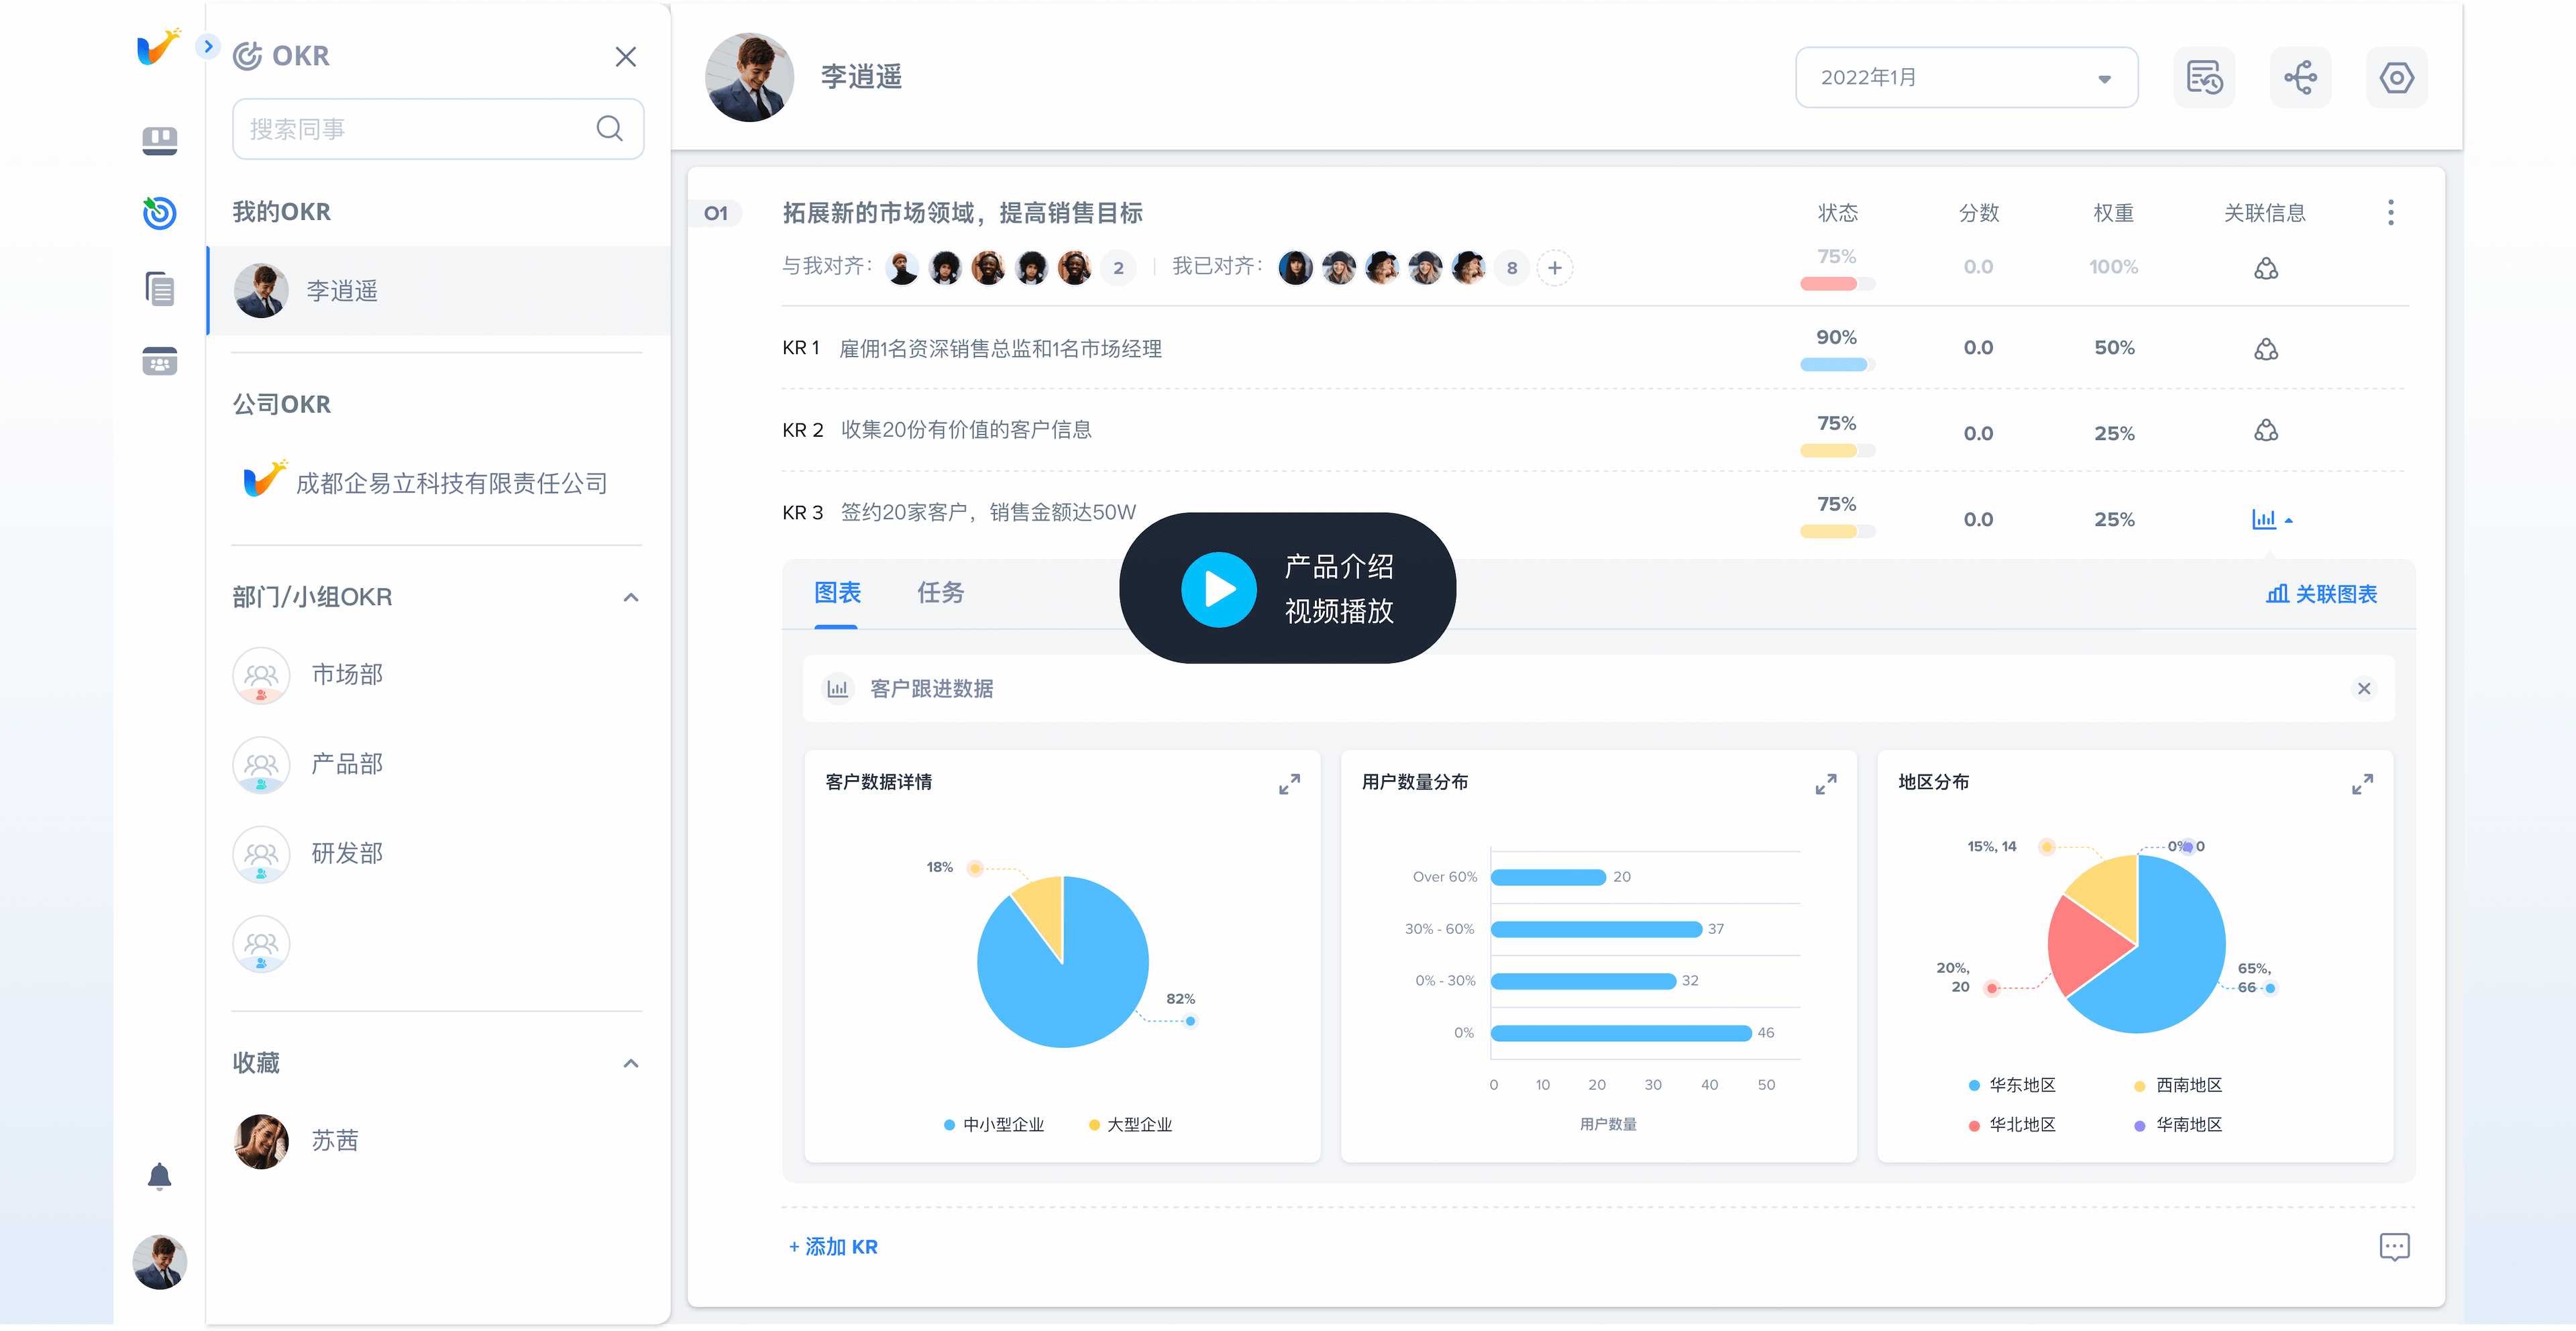
Task: Click KR 3 75% progress bar
Action: (x=1837, y=532)
